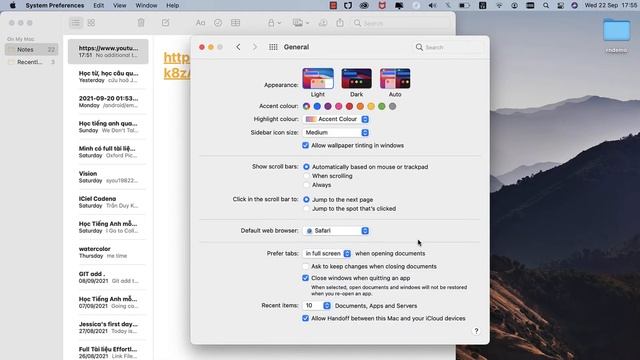640x360 pixels.
Task: Click the forward arrow in System Preferences
Action: tap(255, 47)
